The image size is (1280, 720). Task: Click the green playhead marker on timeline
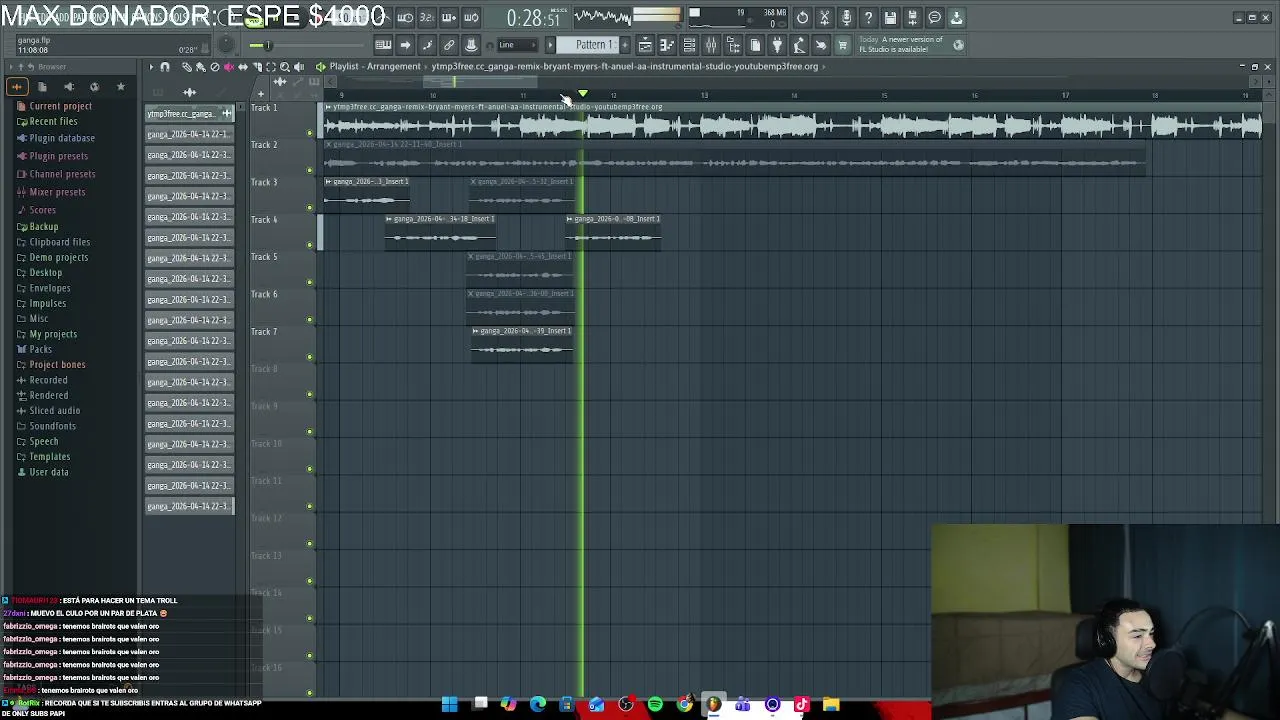point(583,94)
